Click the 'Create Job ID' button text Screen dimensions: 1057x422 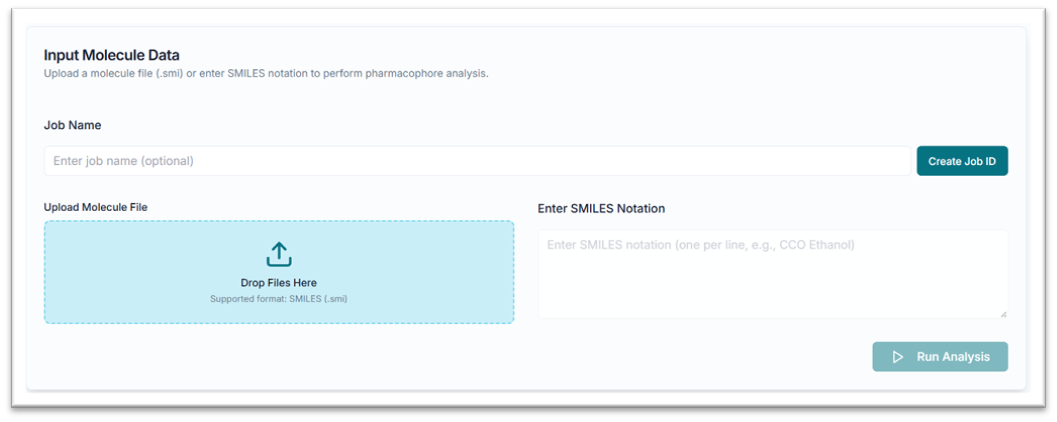tap(962, 161)
